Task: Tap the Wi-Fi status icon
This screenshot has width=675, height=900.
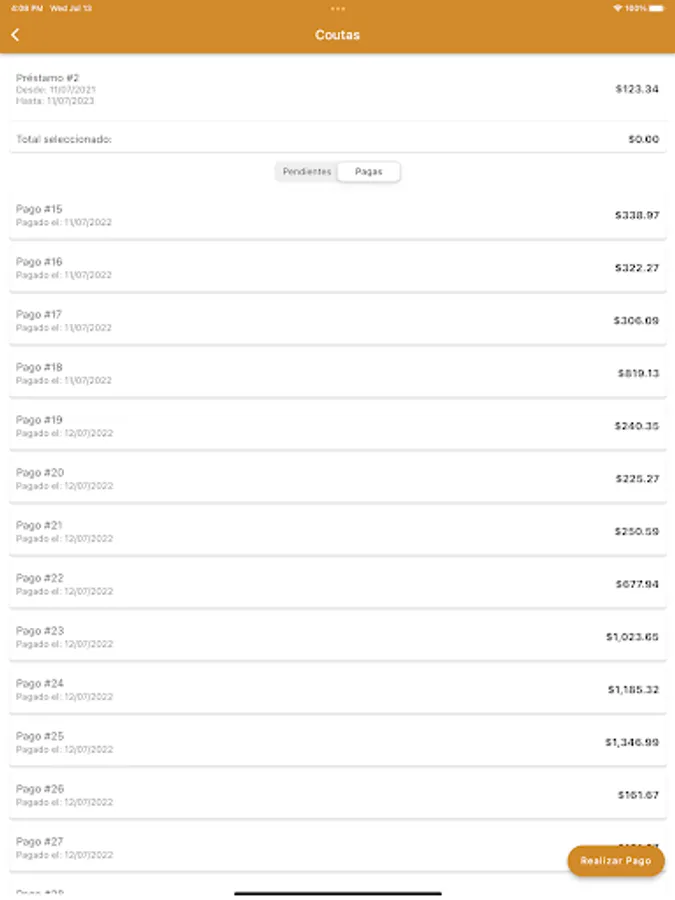Action: point(617,8)
